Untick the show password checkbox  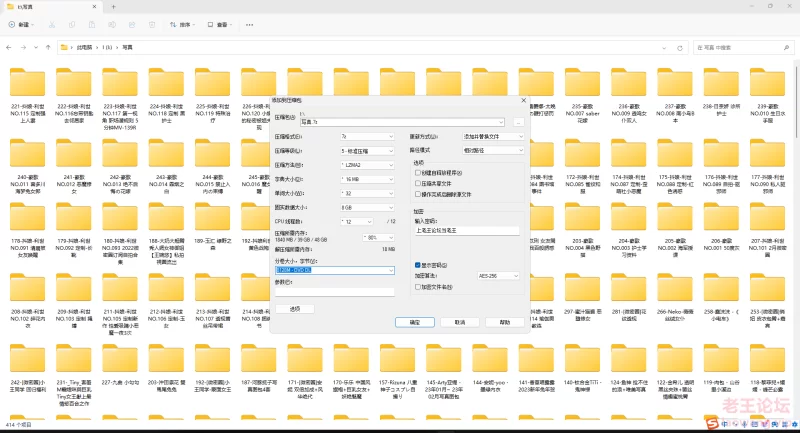click(x=418, y=265)
